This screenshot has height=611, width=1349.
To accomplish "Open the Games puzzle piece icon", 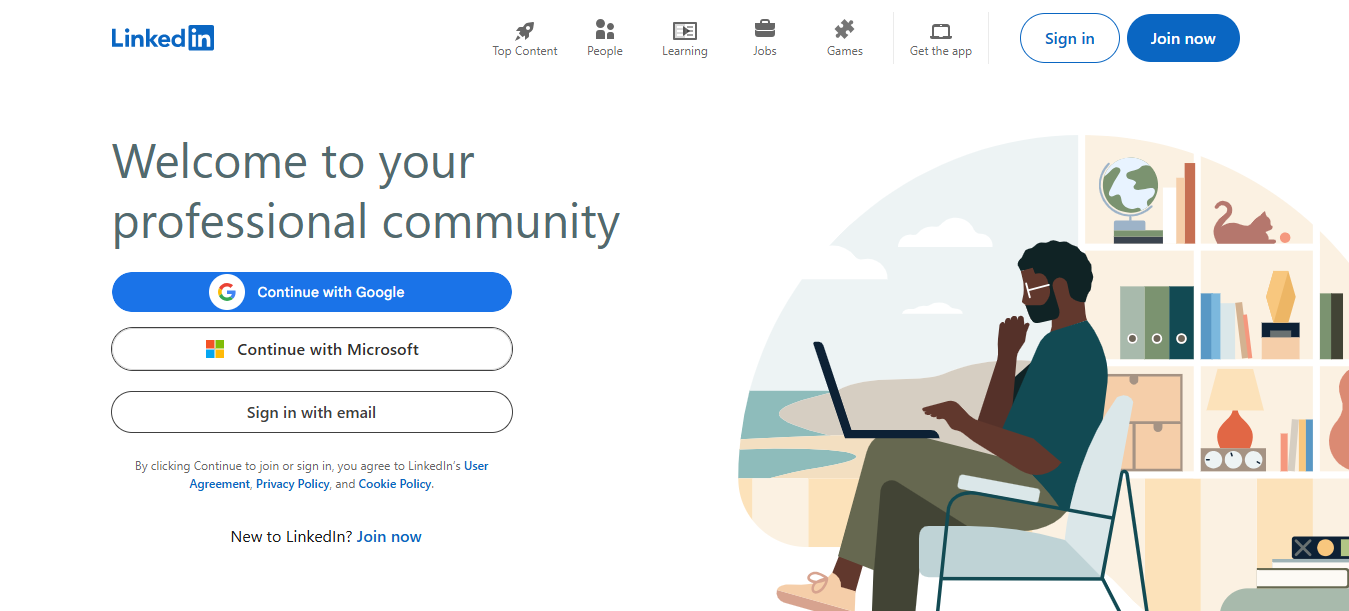I will (x=844, y=30).
